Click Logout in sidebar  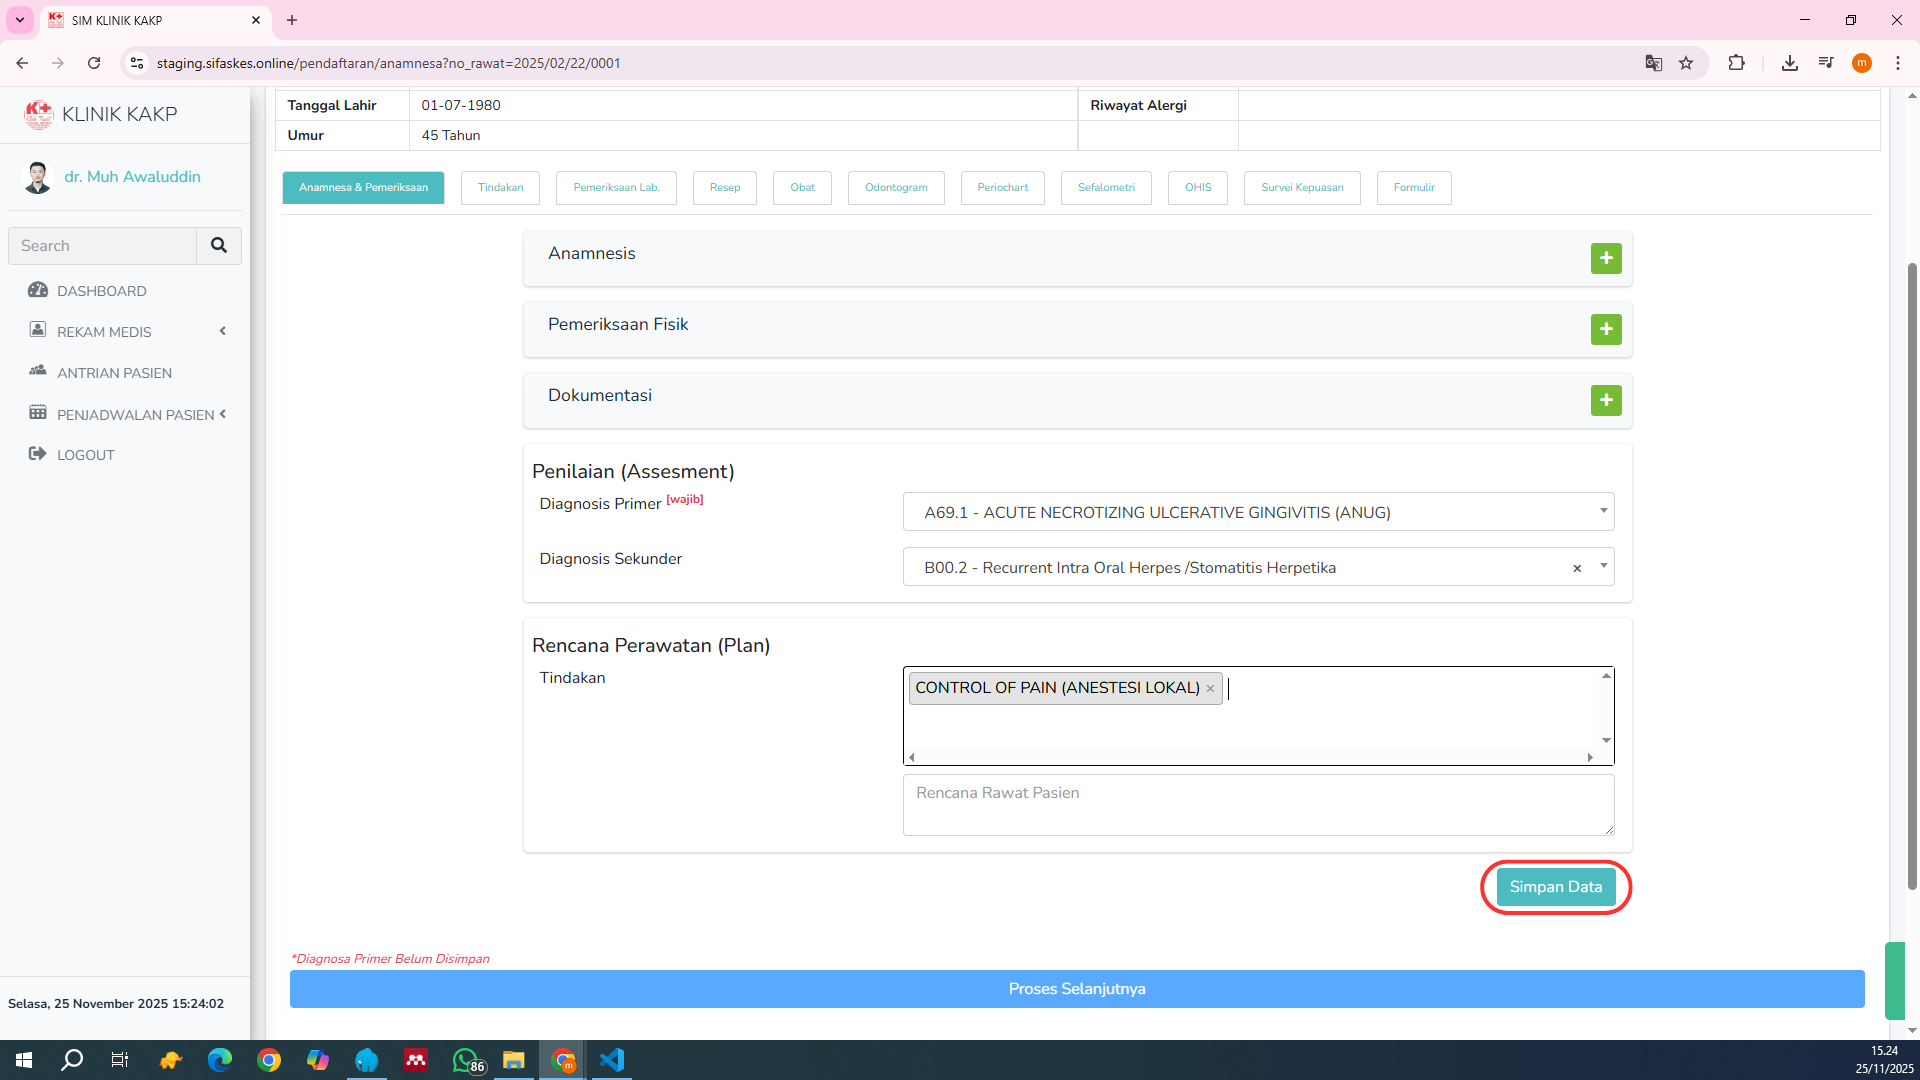click(85, 455)
